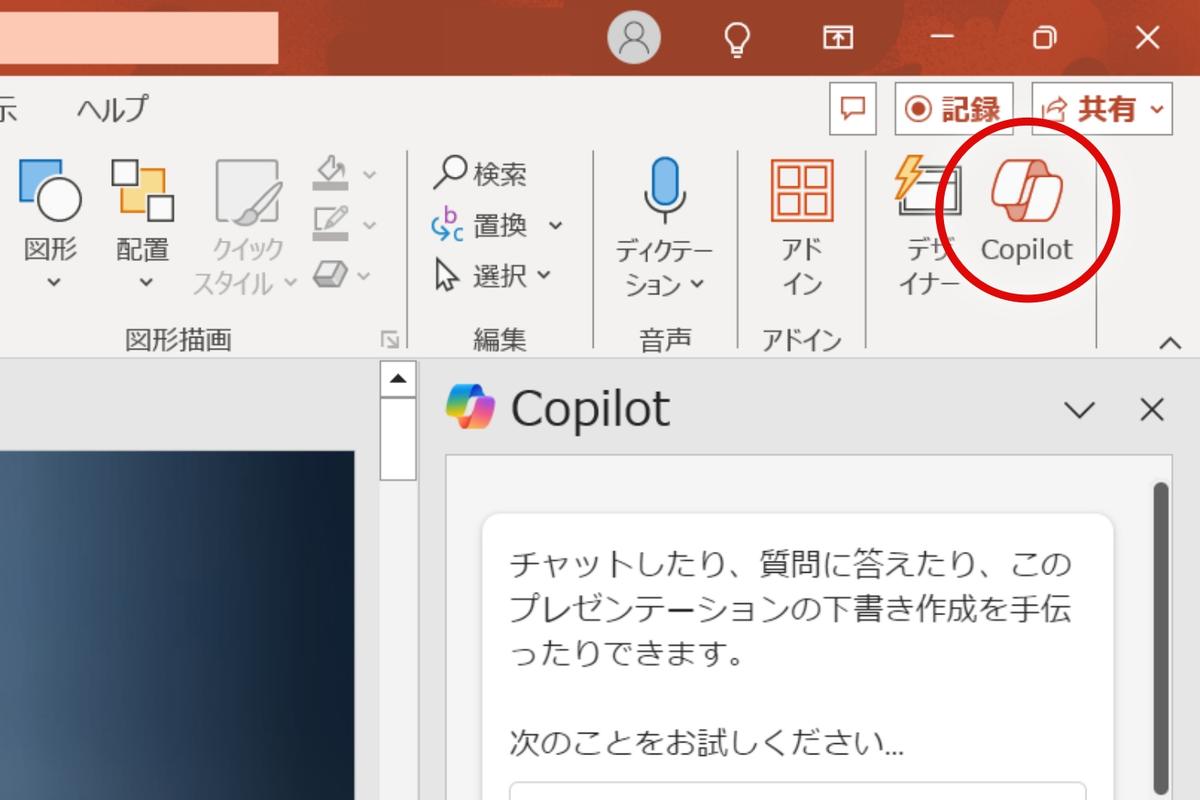
Task: Click the scrollbar up arrow
Action: [396, 377]
